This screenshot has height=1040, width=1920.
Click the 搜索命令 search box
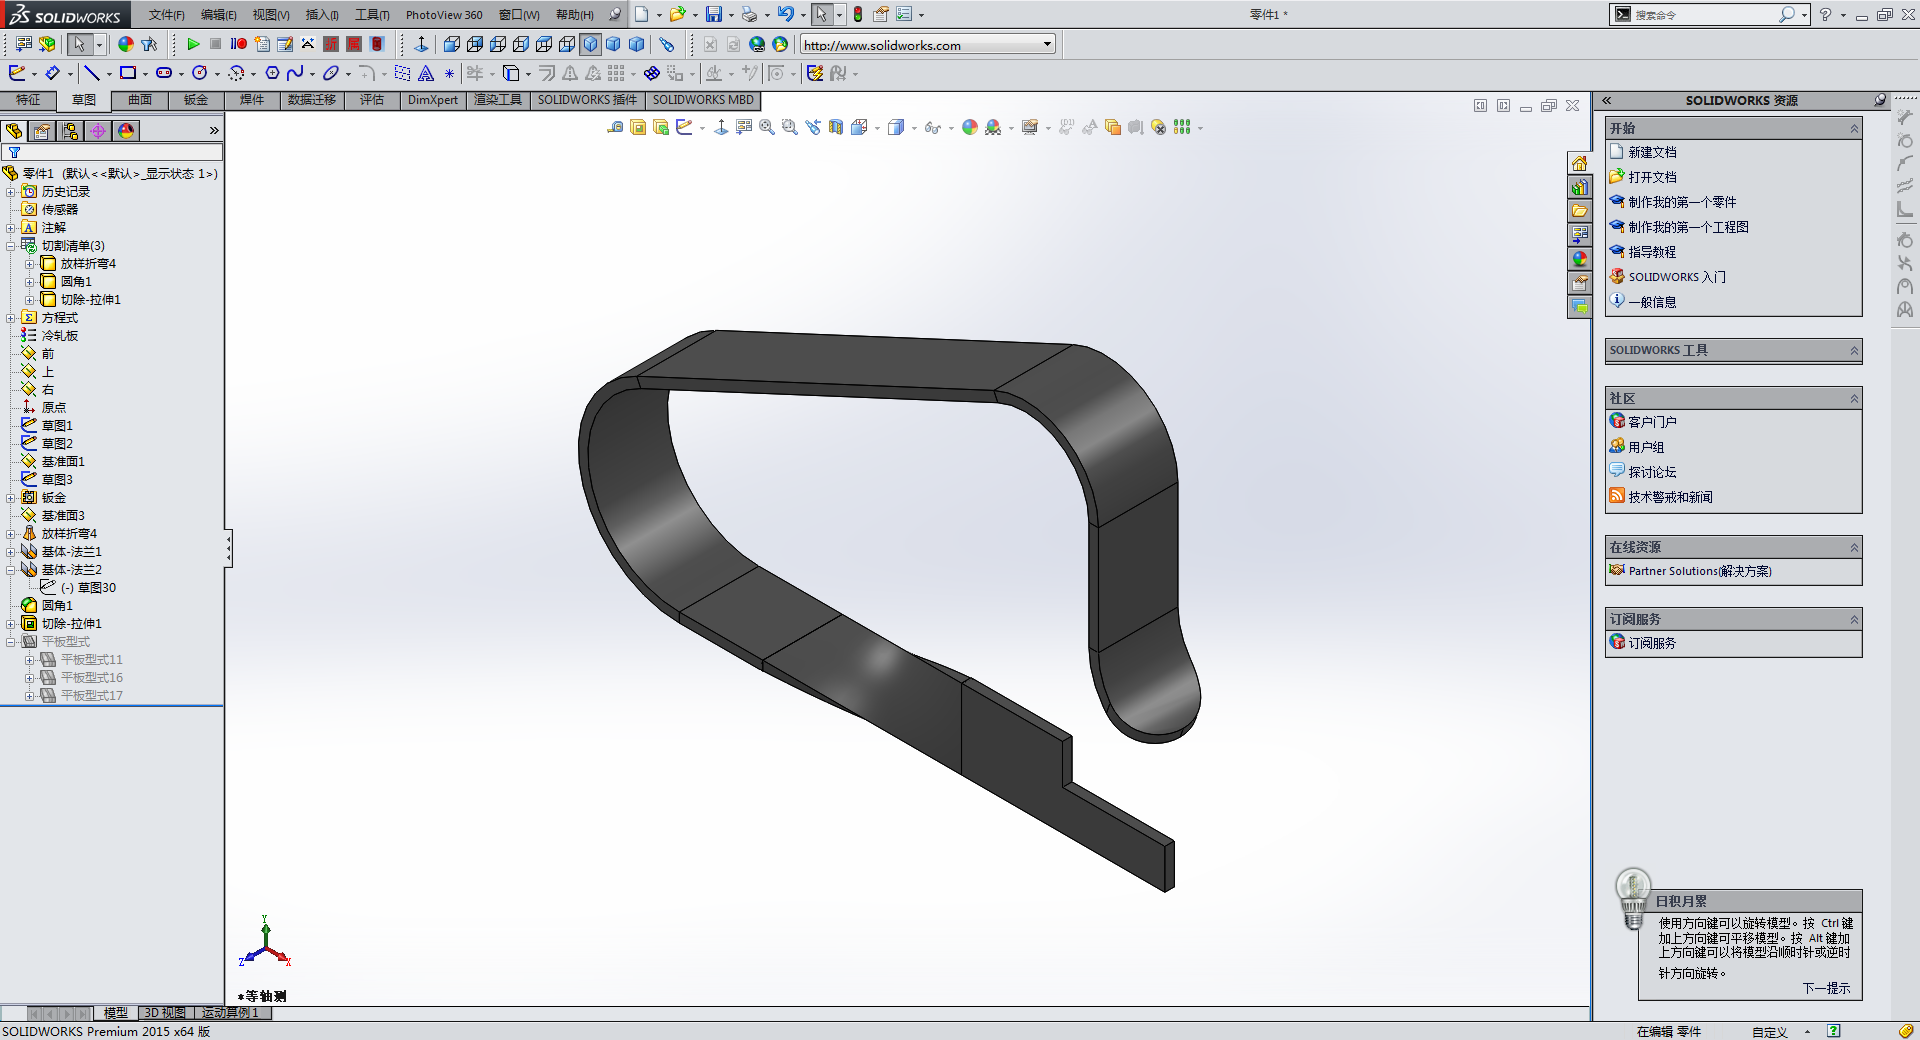tap(1705, 15)
